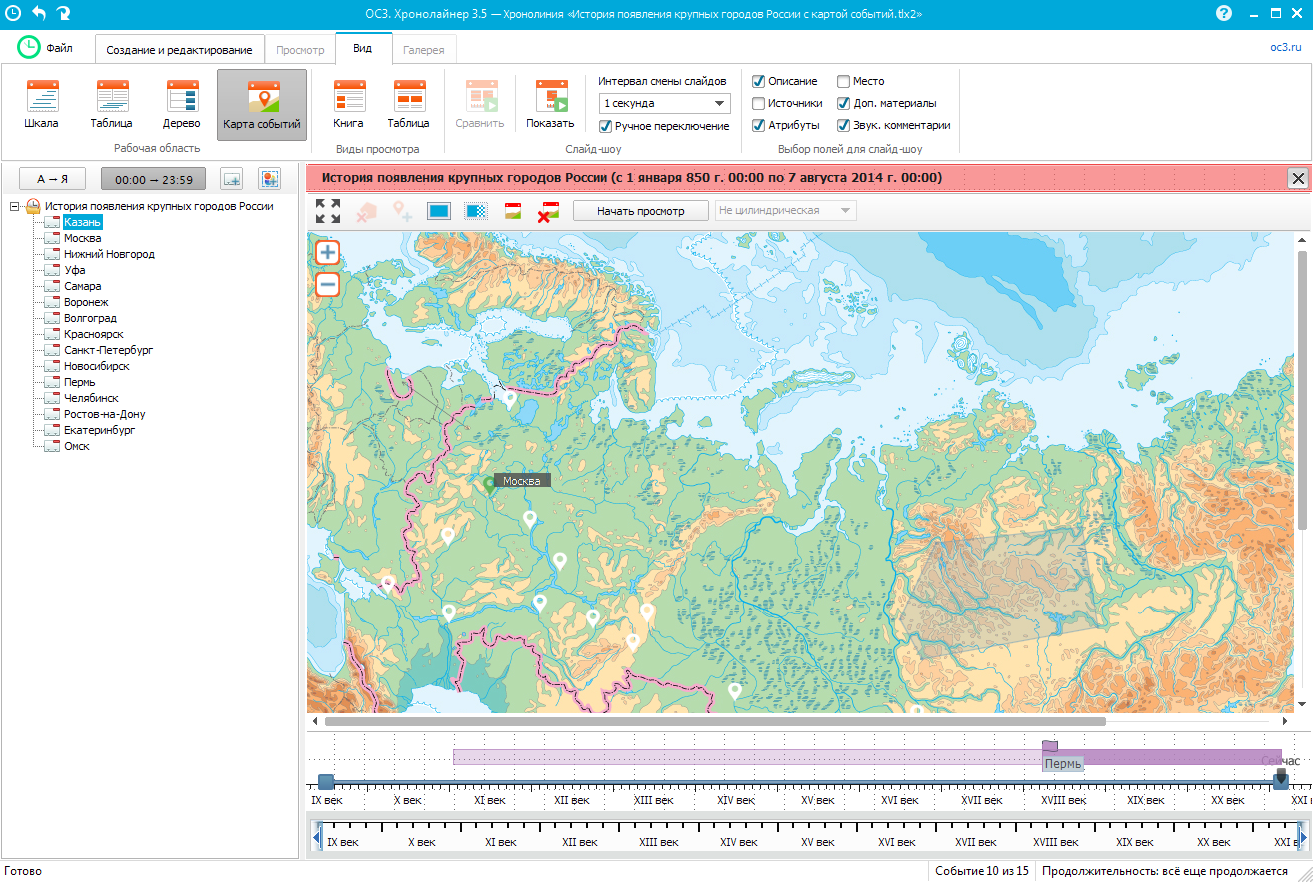The height and width of the screenshot is (882, 1313).
Task: Select the Карта событий workspace
Action: click(x=261, y=102)
